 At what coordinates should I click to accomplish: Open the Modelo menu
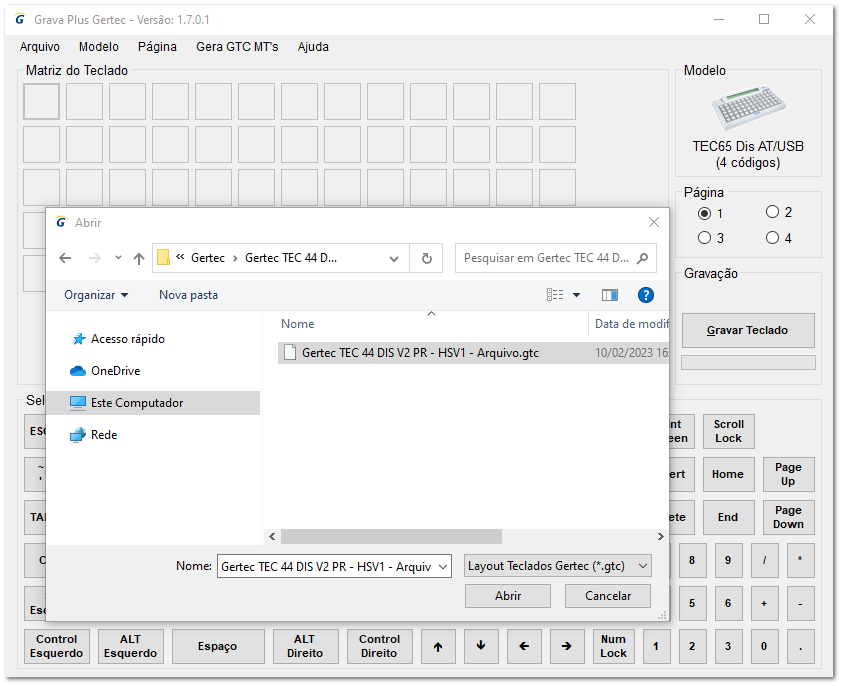[98, 47]
